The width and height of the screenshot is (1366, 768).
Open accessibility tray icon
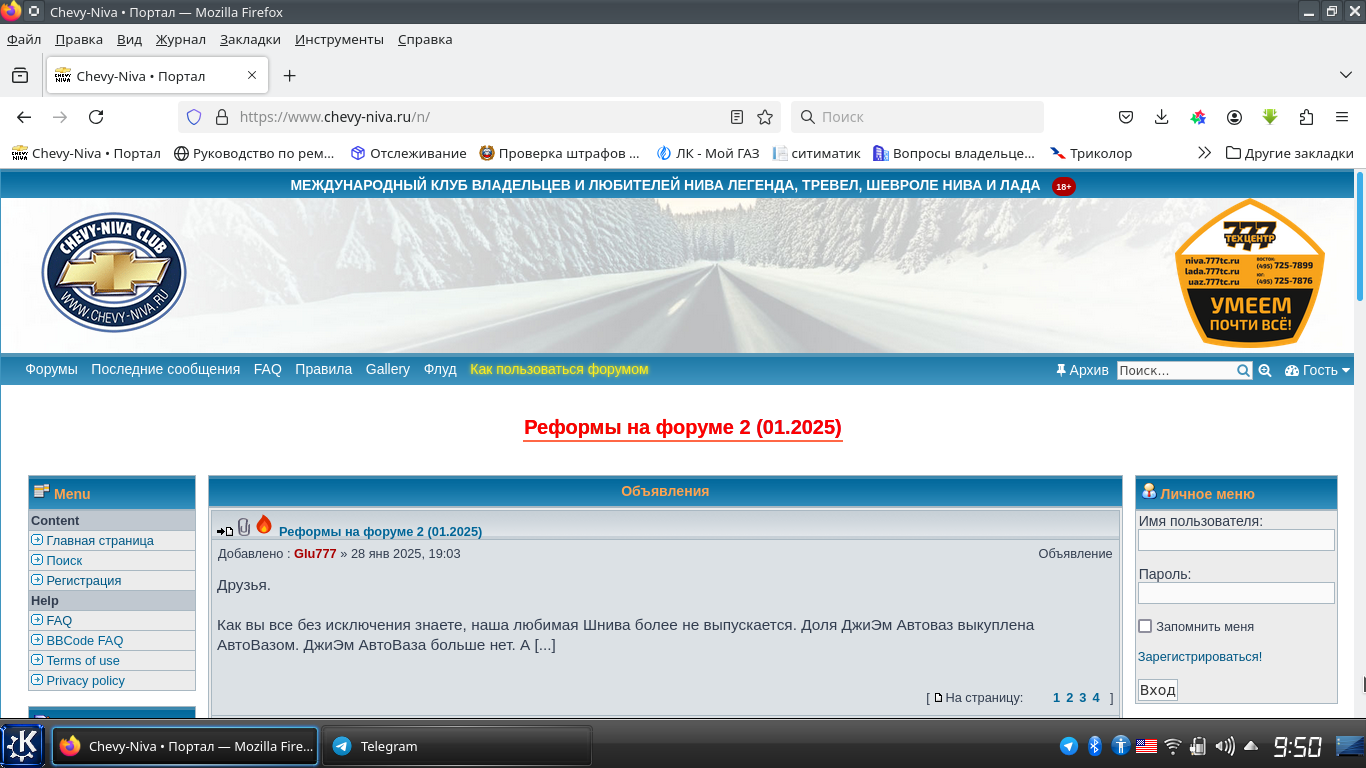pyautogui.click(x=1121, y=746)
